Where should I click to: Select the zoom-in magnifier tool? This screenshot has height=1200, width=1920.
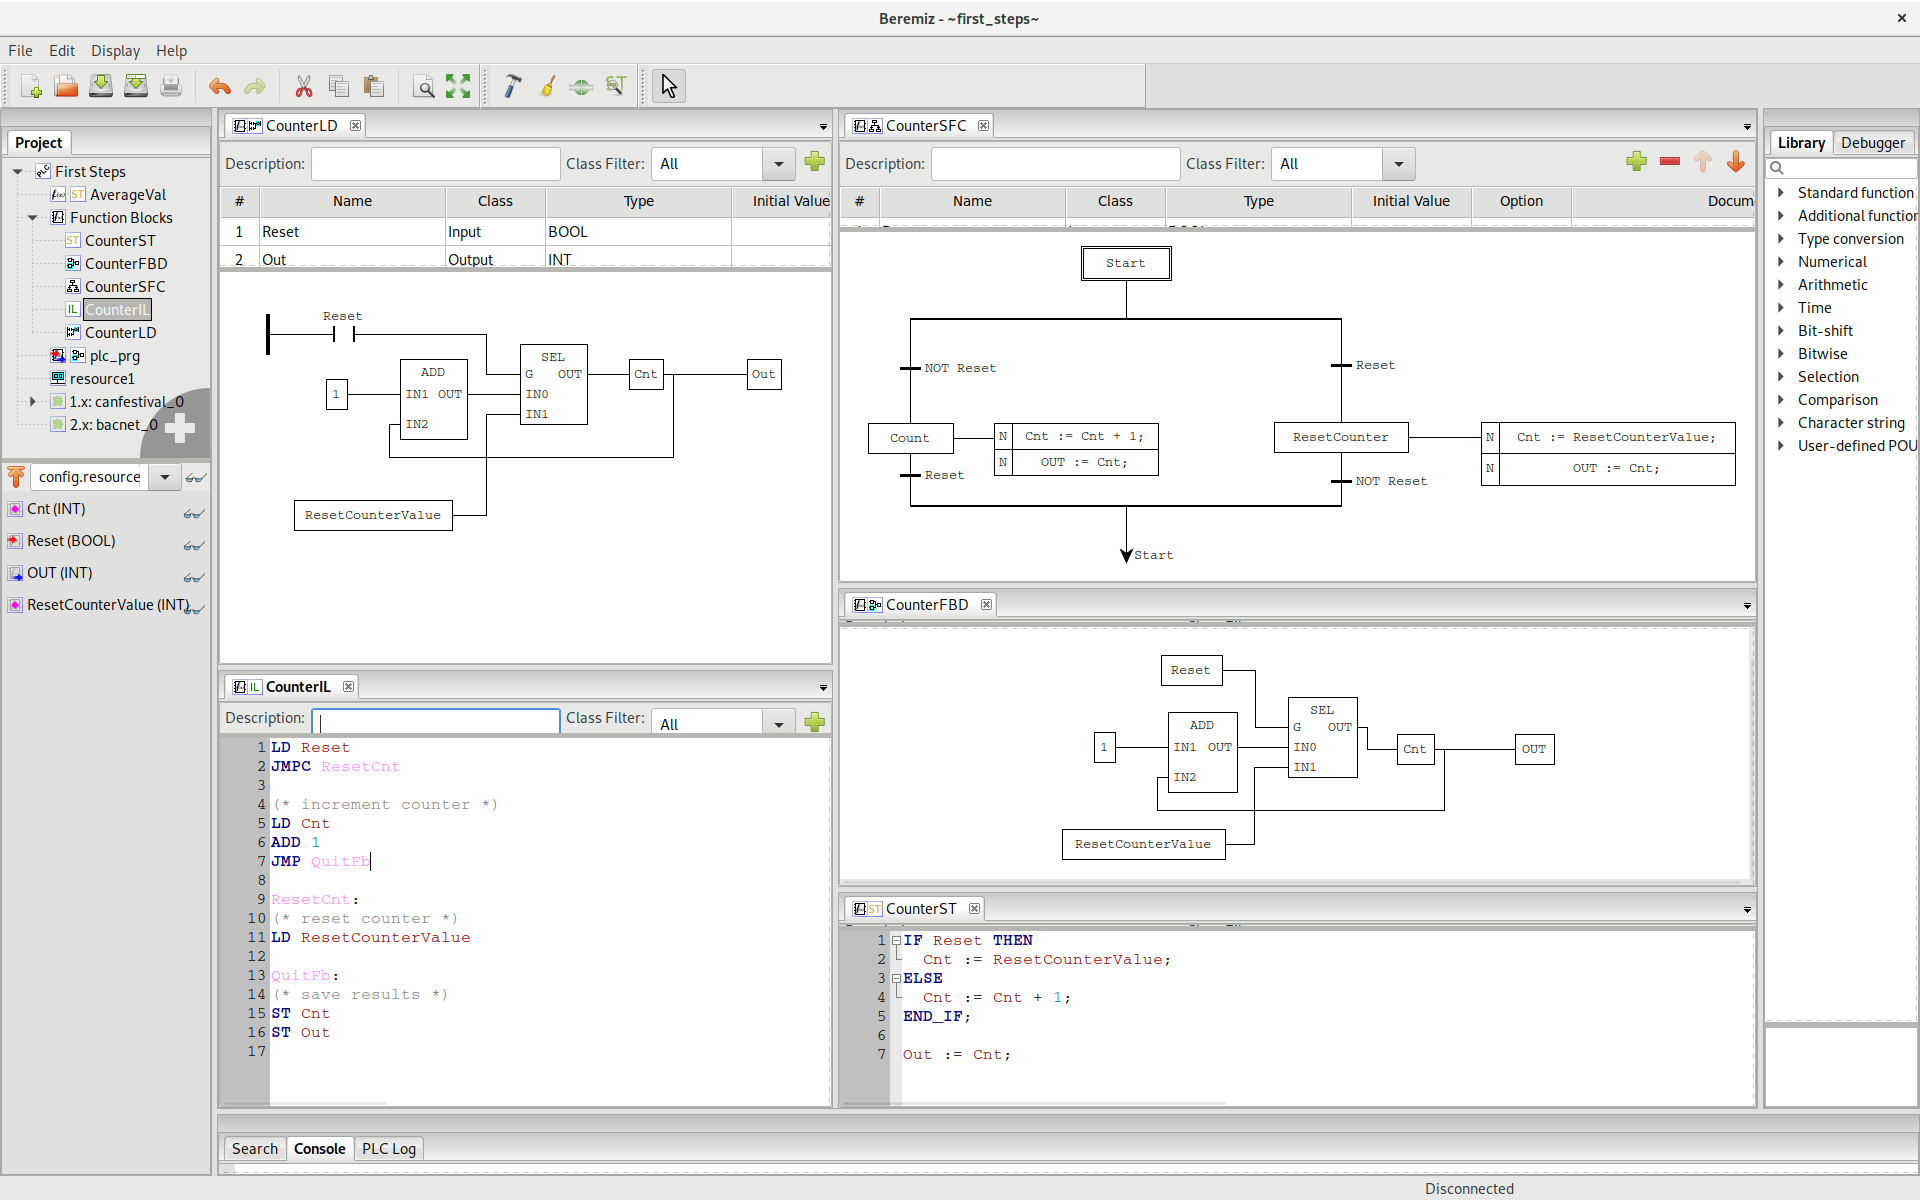(x=426, y=86)
